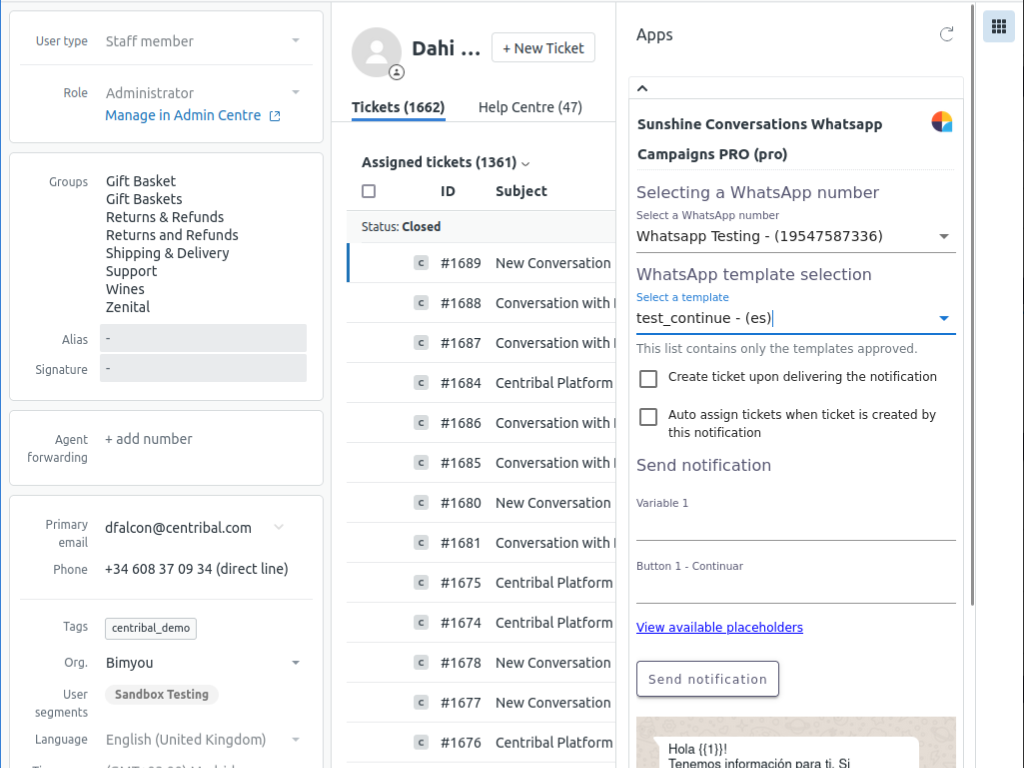1024x768 pixels.
Task: Click the closed status icon for ticket #1674
Action: pos(421,623)
